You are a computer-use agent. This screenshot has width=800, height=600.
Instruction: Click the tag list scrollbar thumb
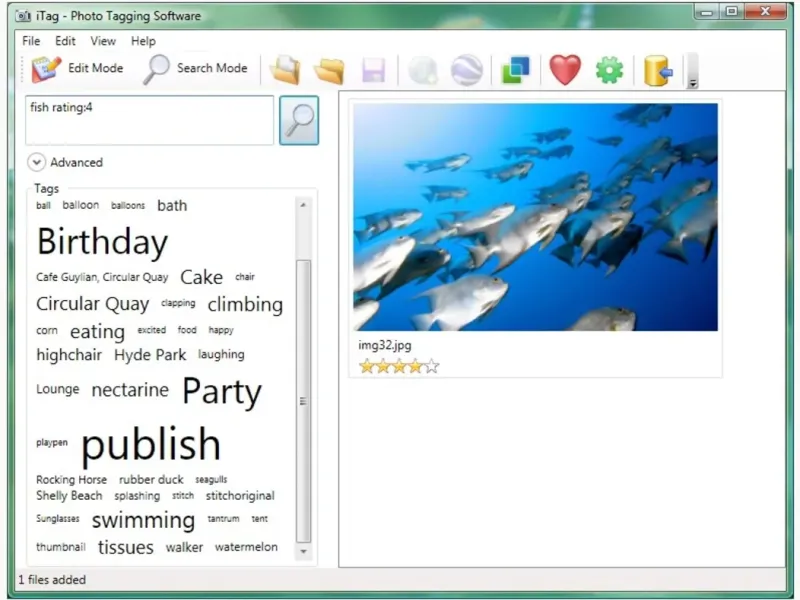(x=304, y=401)
